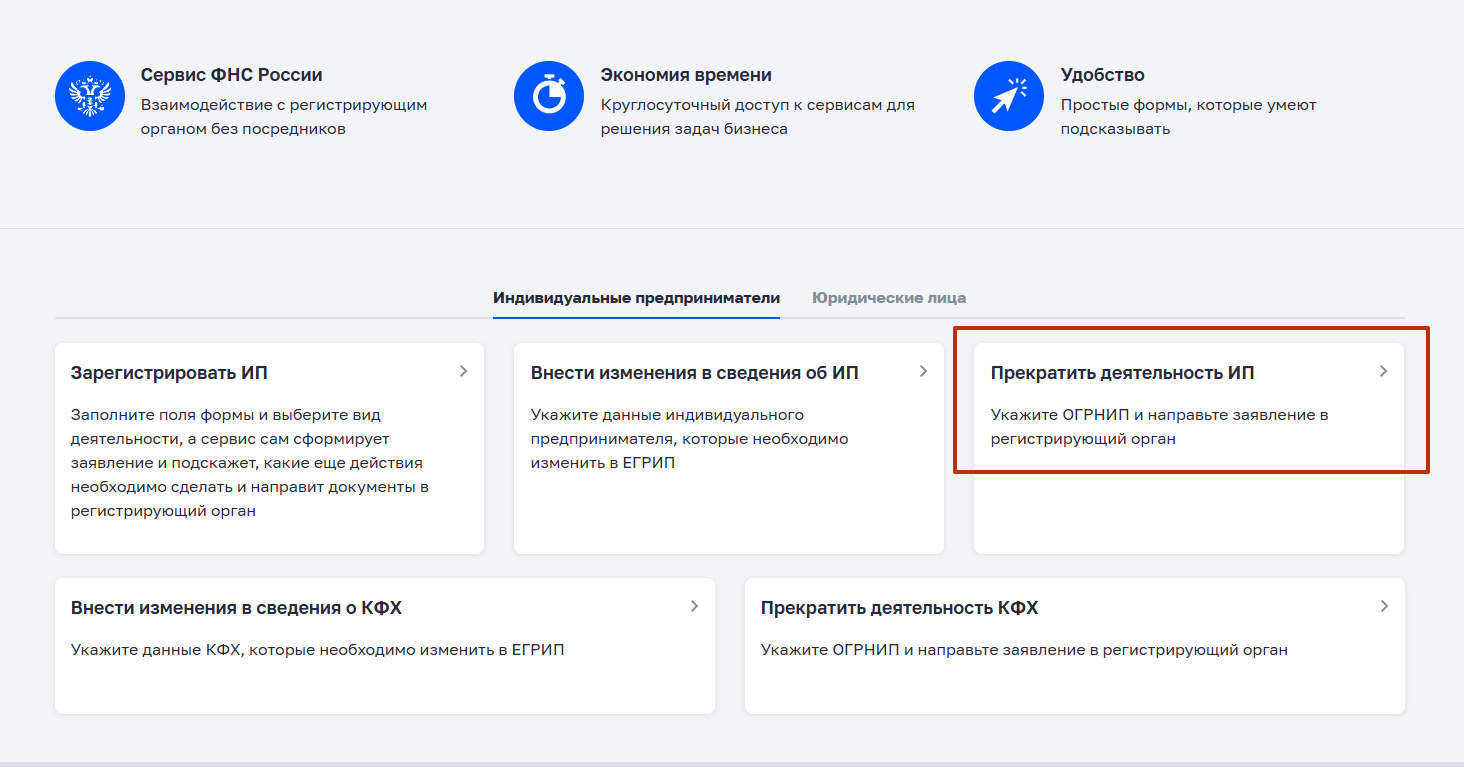Click description text in Зарегистрировать ИП card
Image resolution: width=1464 pixels, height=767 pixels.
[250, 462]
